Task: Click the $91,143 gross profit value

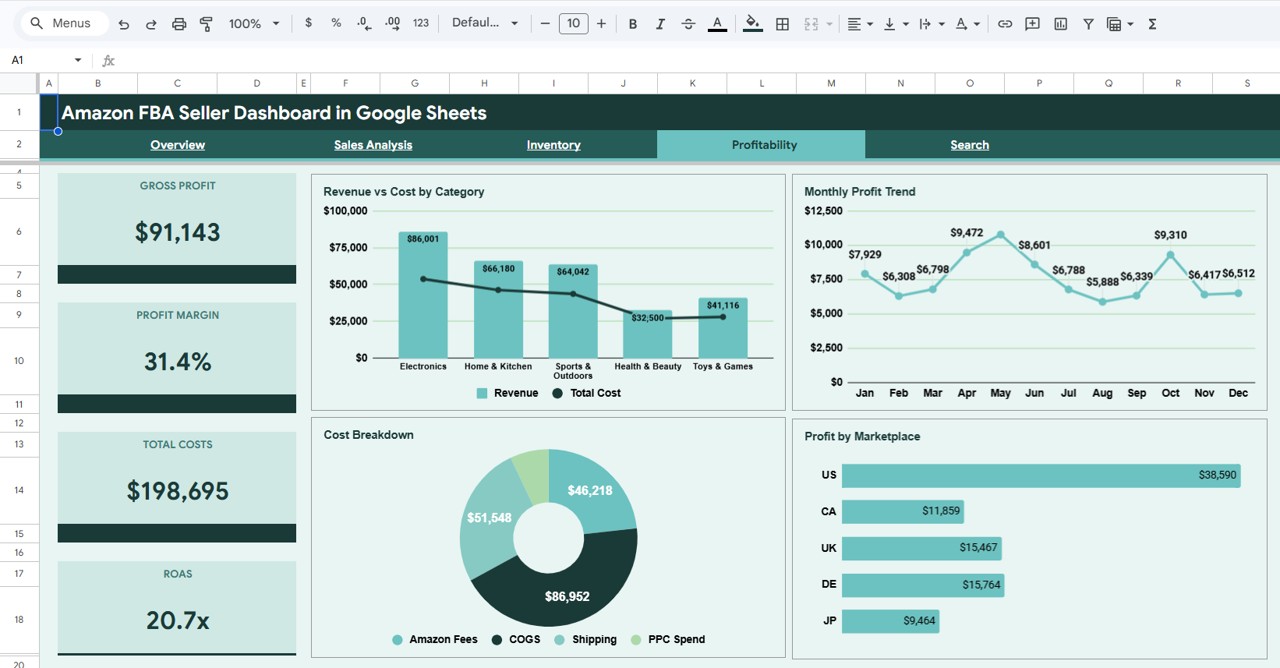Action: [x=177, y=232]
